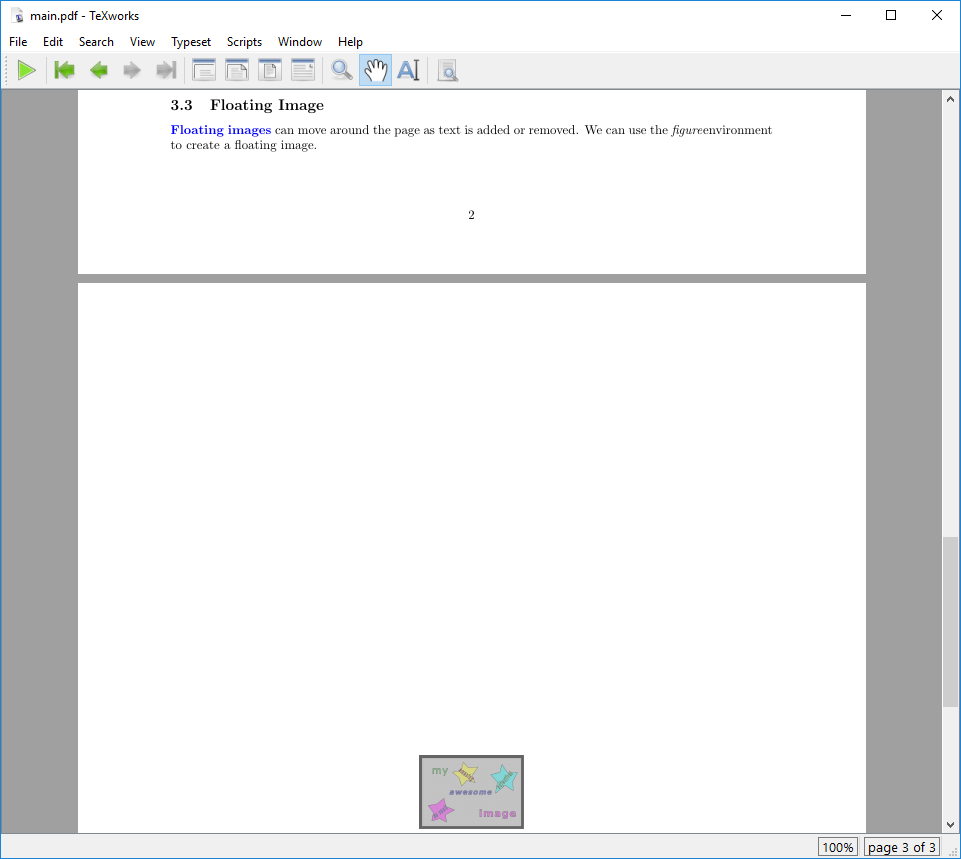The image size is (961, 859).
Task: Open the Scripts menu
Action: pos(244,42)
